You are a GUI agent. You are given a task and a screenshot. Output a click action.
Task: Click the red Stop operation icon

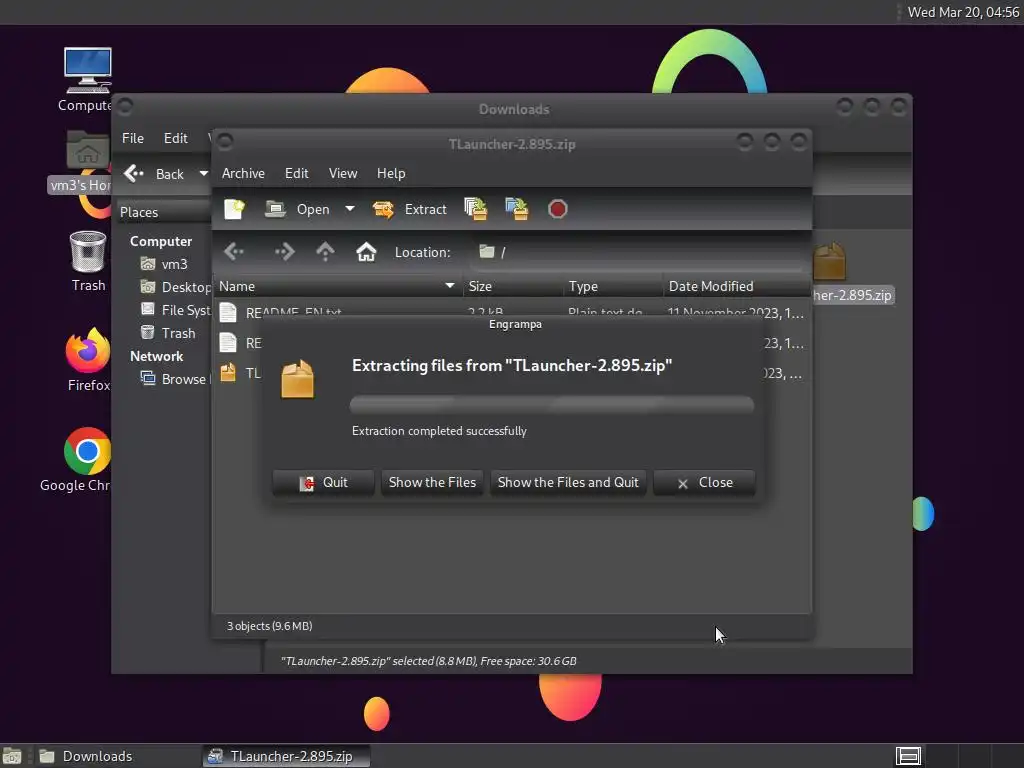557,209
